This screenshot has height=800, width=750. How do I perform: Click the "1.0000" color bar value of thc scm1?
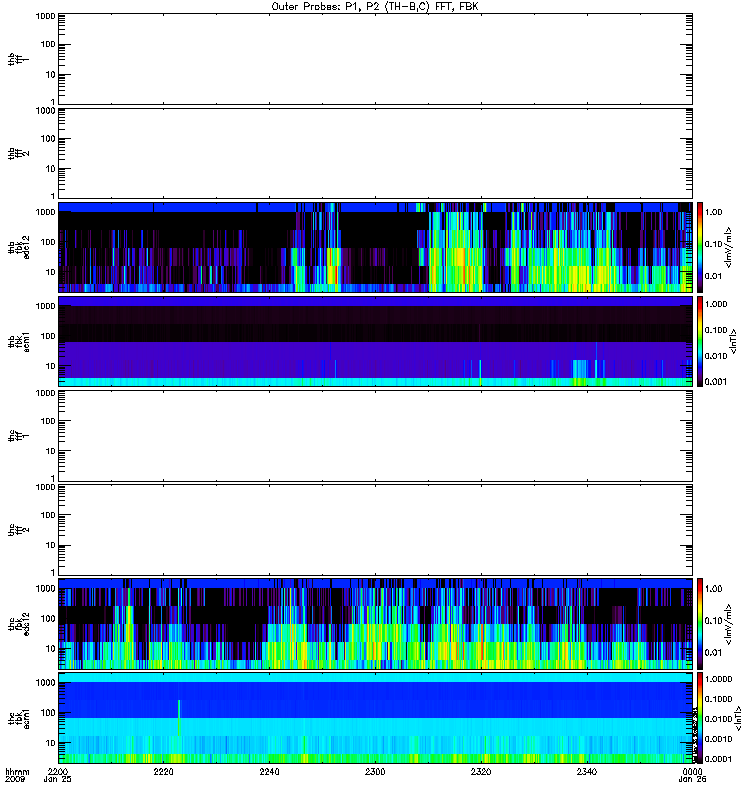pos(718,679)
